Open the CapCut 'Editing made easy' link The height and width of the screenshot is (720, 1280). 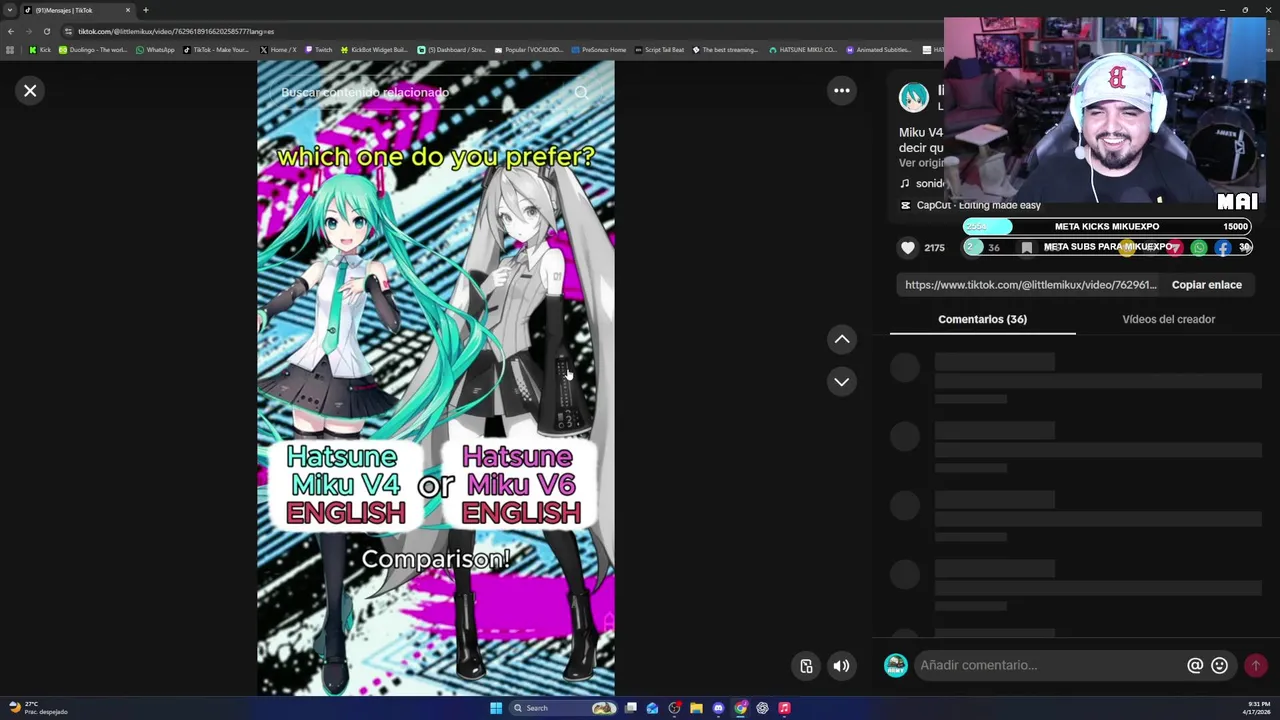click(x=970, y=205)
